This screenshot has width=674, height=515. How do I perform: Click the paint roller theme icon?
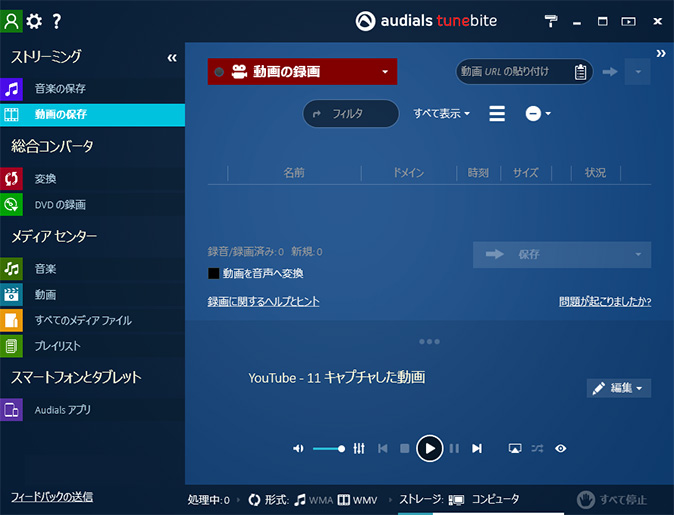click(x=551, y=21)
